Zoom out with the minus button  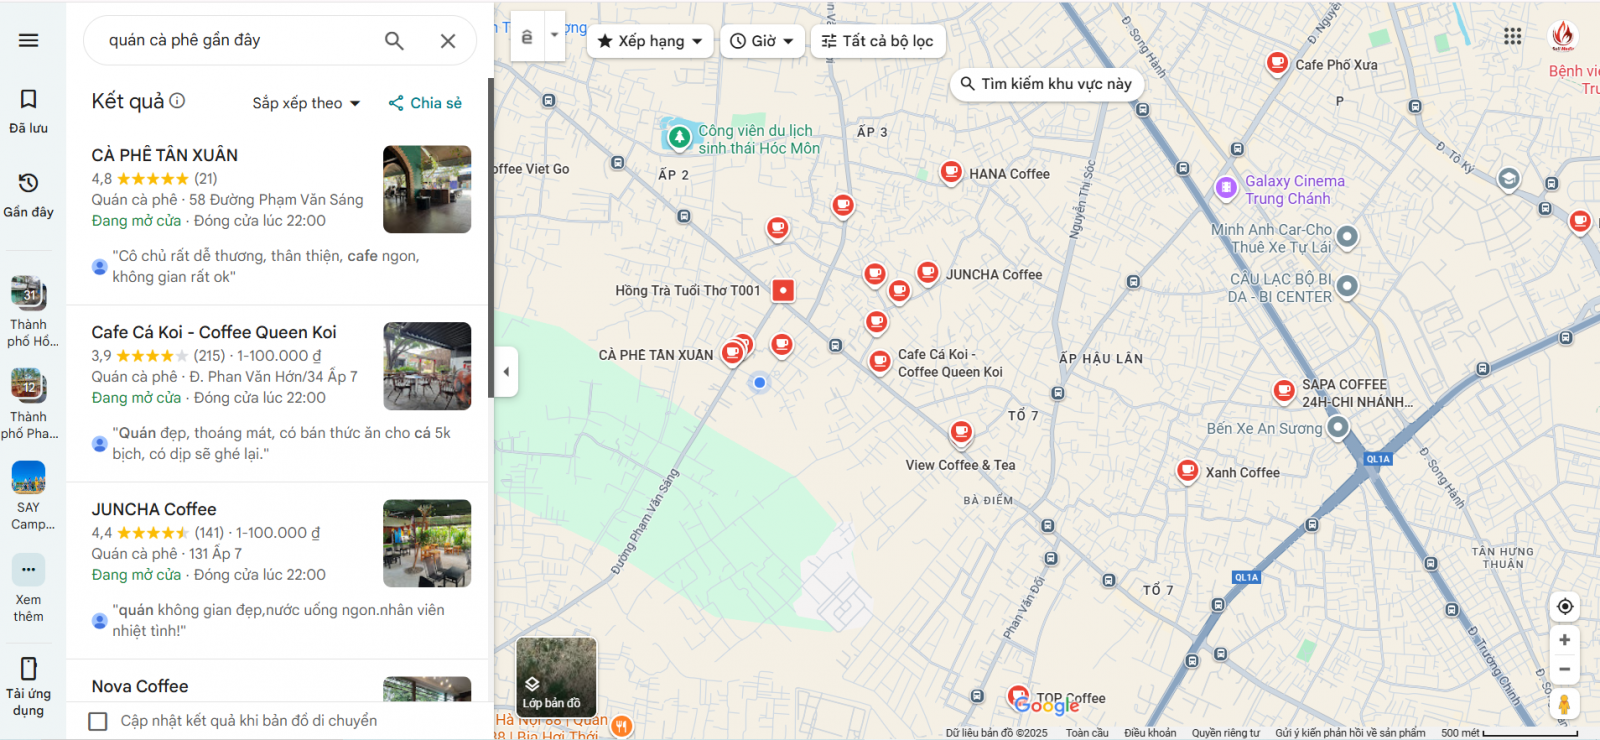coord(1565,670)
